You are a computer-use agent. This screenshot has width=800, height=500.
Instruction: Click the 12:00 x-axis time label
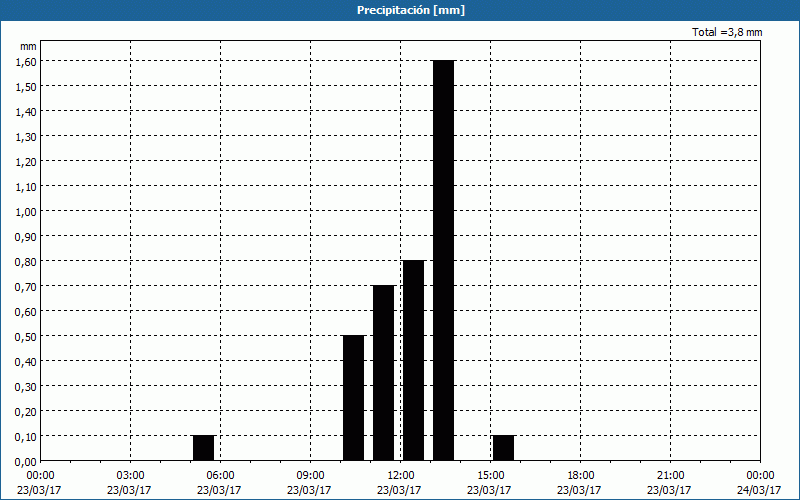pyautogui.click(x=401, y=476)
